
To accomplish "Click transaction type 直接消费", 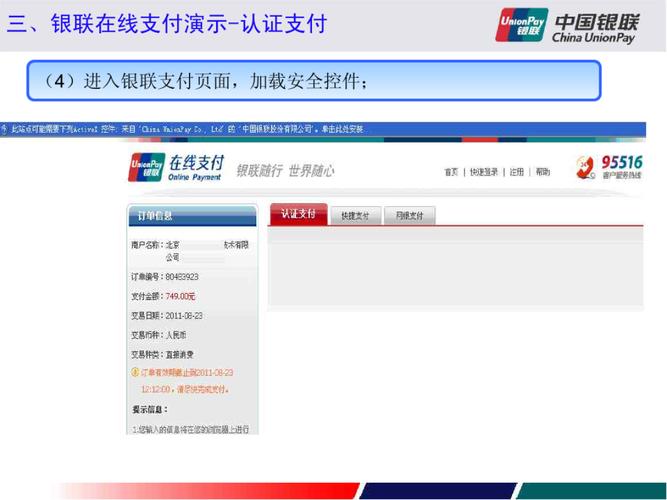I will pyautogui.click(x=180, y=354).
